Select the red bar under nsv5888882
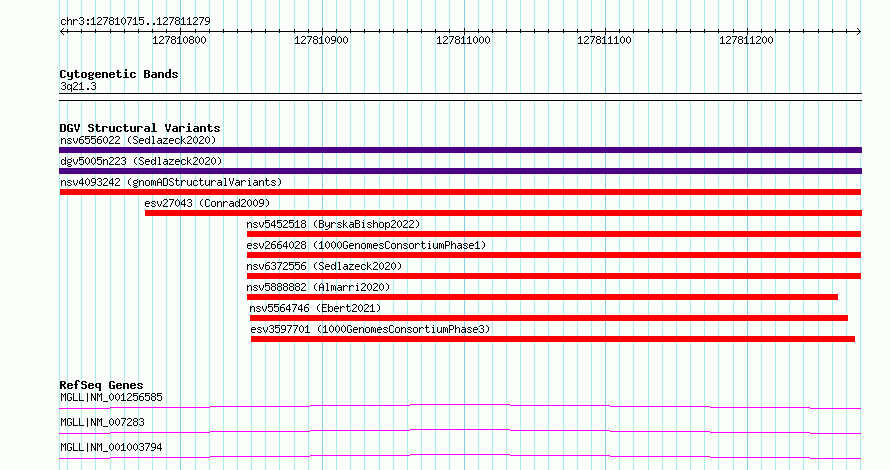890x470 pixels. (x=543, y=297)
